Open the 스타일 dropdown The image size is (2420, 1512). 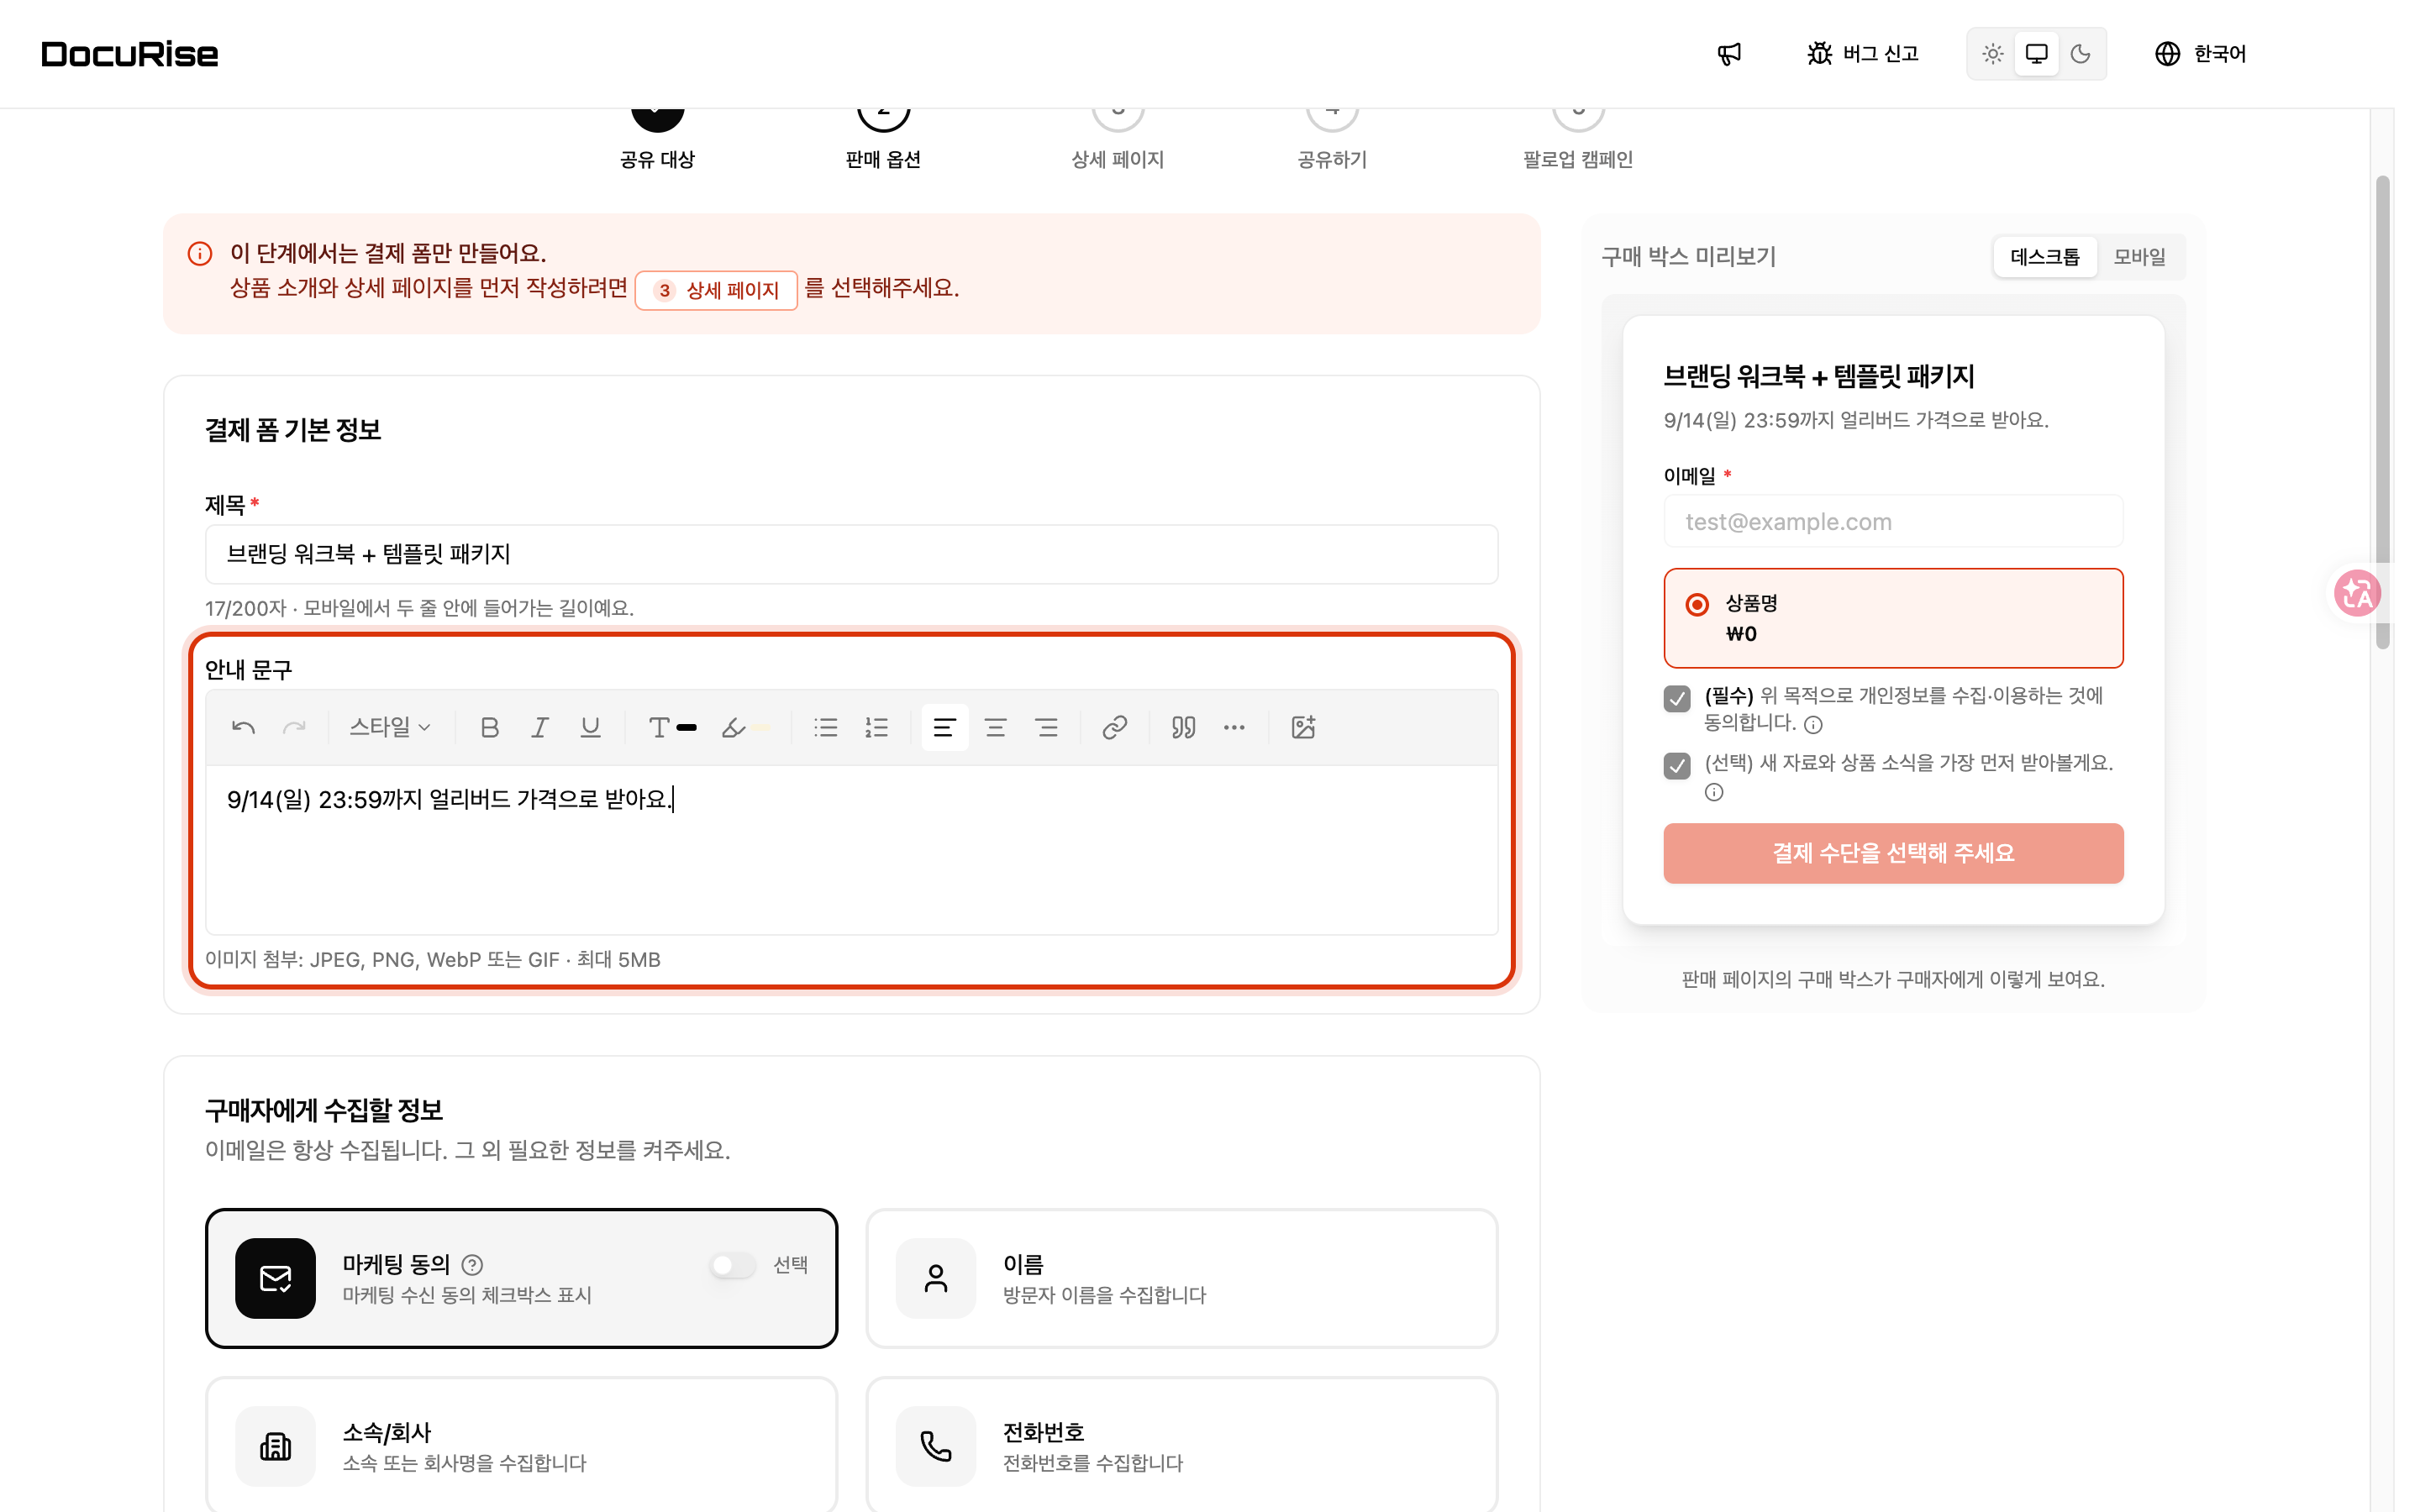390,727
